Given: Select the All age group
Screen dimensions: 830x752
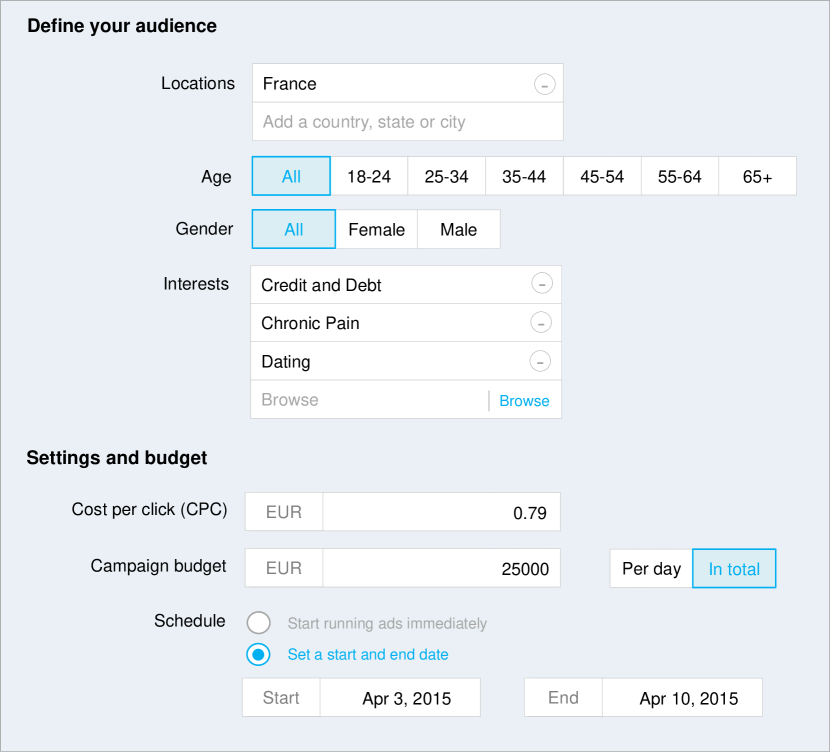Looking at the screenshot, I should pos(291,176).
